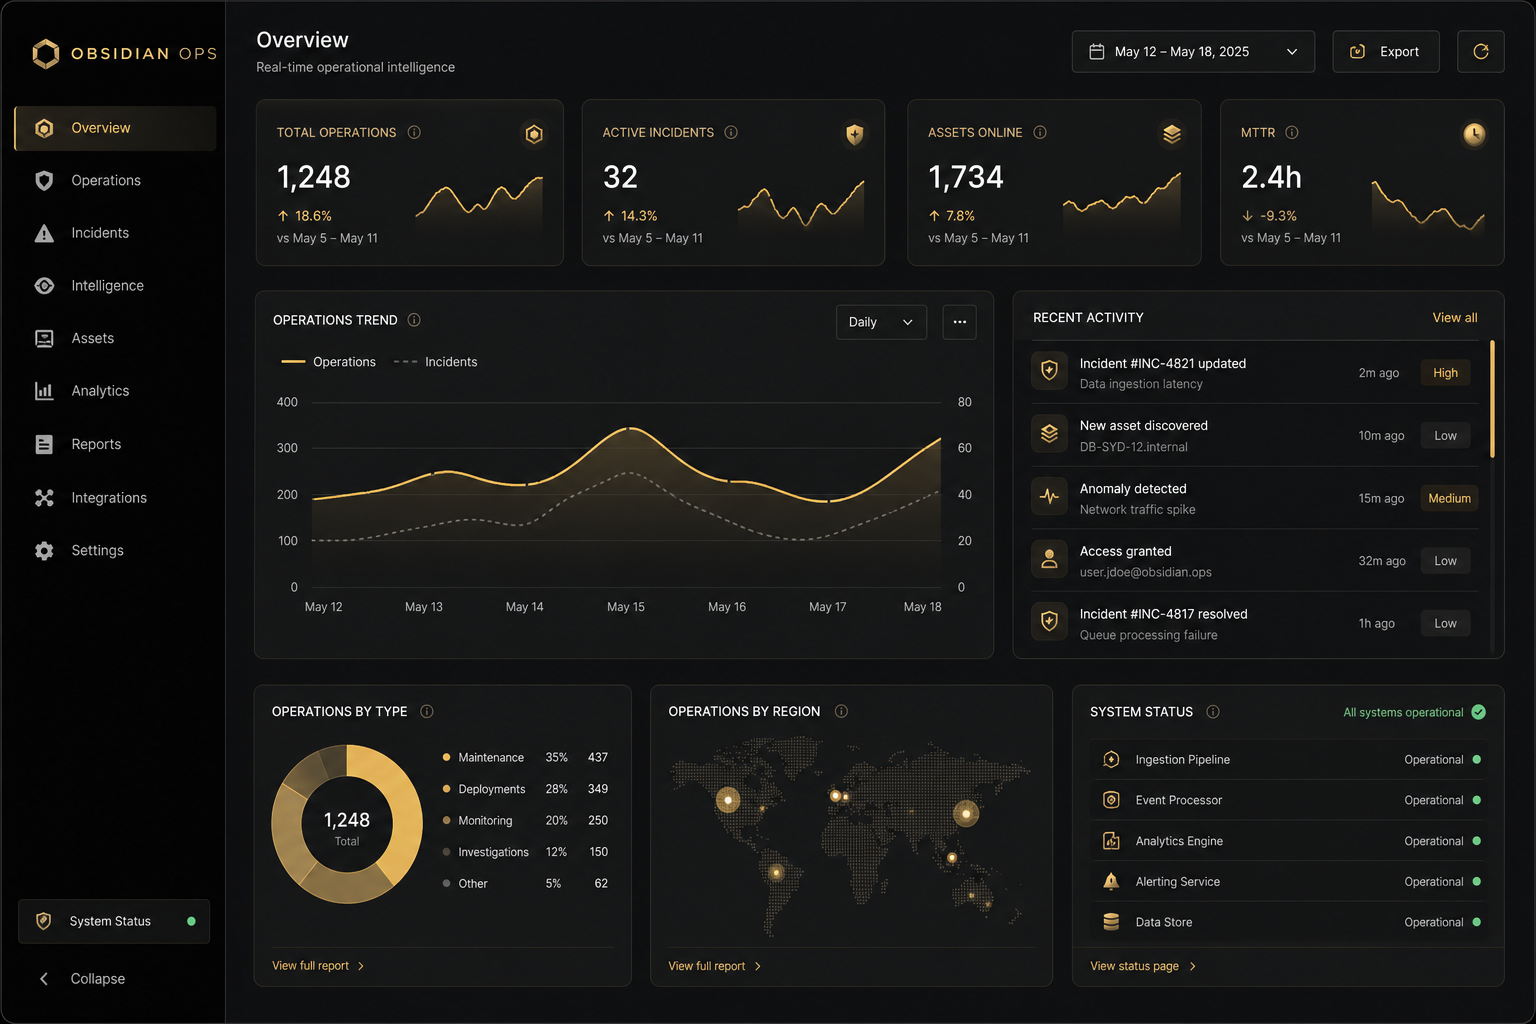Click the Analytics Engine icon
The image size is (1536, 1024).
1111,841
